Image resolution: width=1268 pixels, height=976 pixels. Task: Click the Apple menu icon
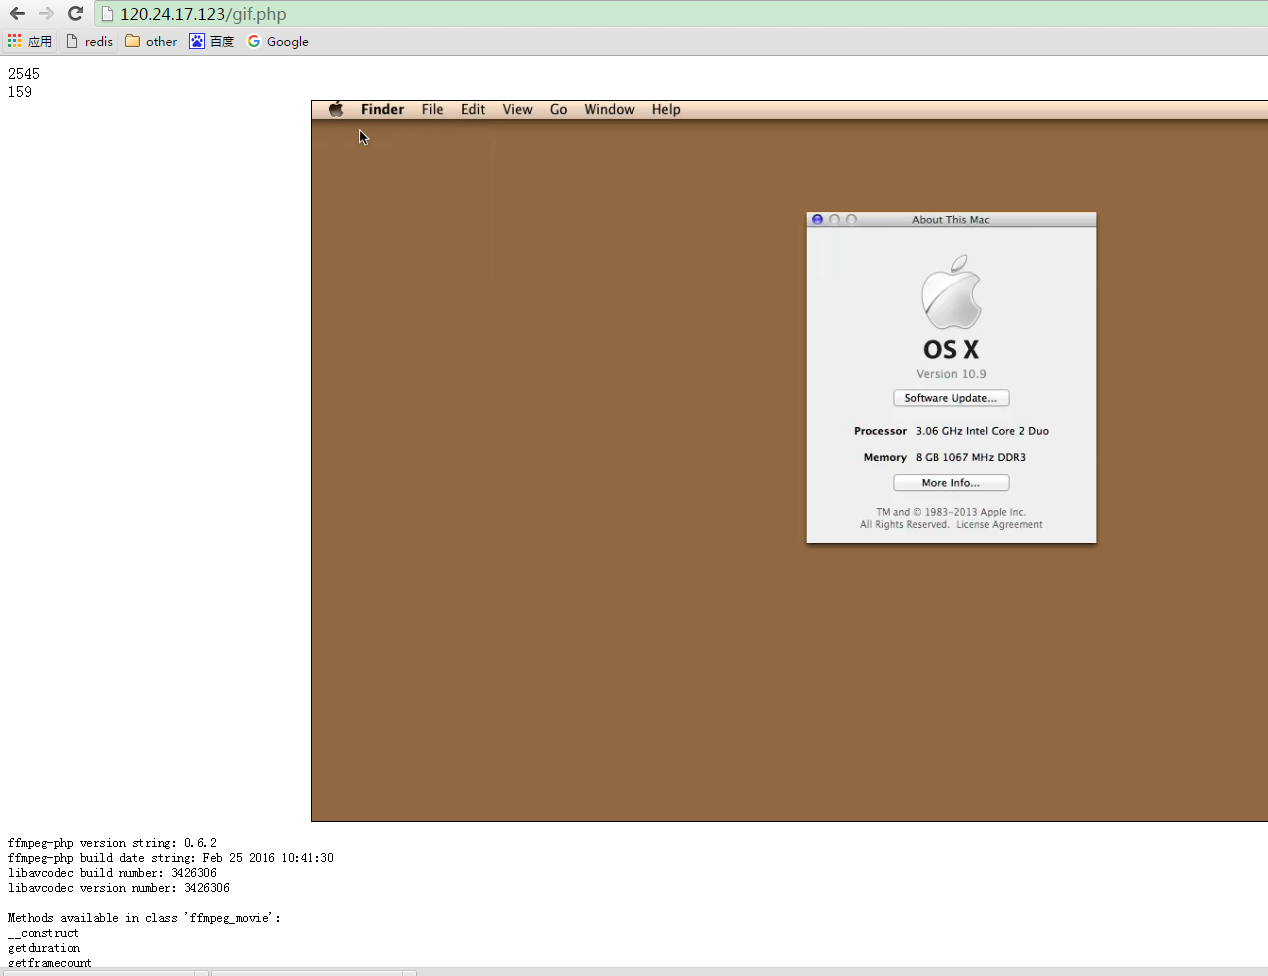(336, 110)
